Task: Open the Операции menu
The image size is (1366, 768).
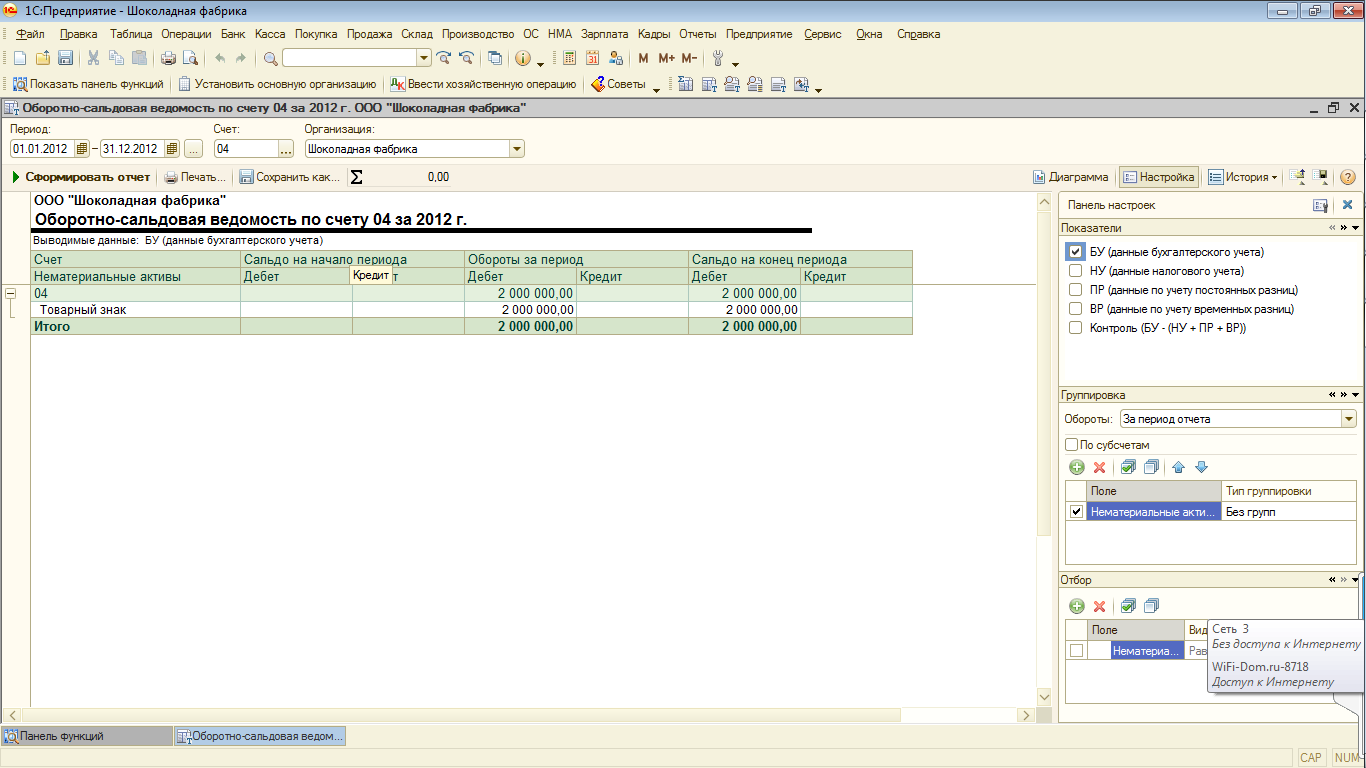Action: pos(186,34)
